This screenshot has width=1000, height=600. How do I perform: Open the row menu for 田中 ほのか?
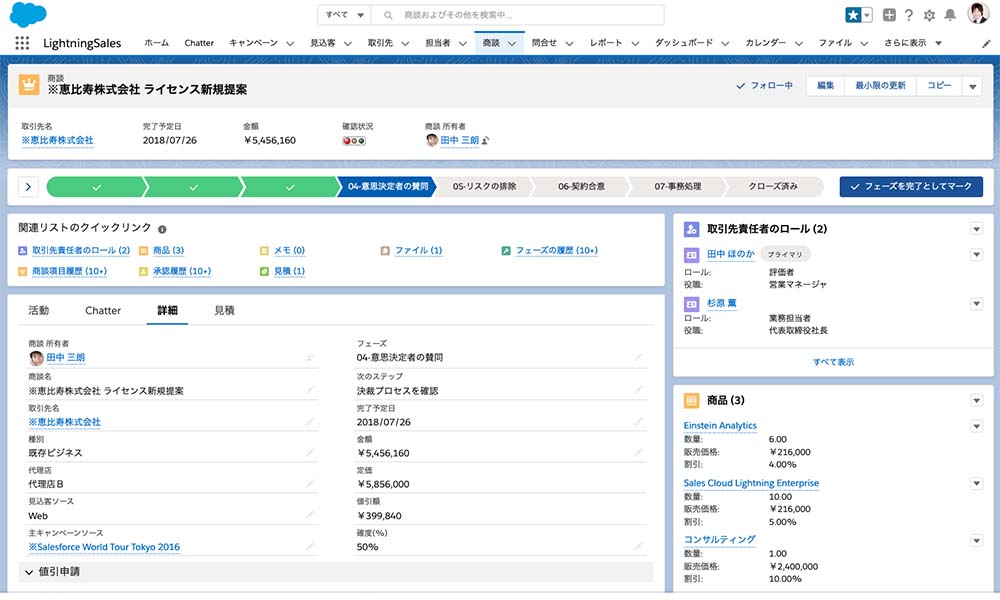click(x=976, y=254)
